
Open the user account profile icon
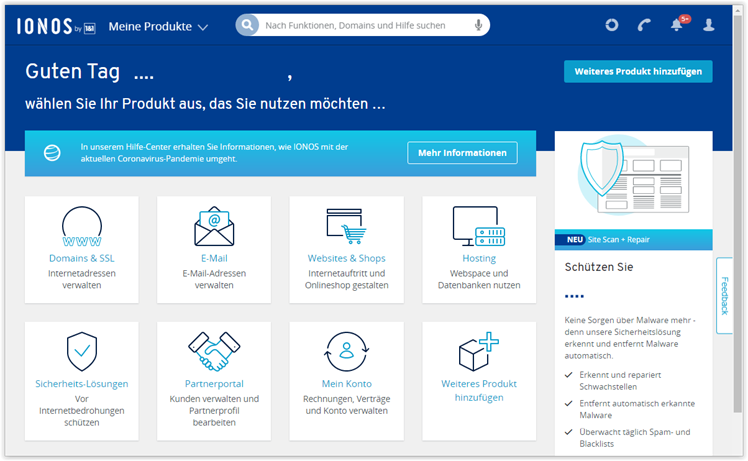click(709, 25)
